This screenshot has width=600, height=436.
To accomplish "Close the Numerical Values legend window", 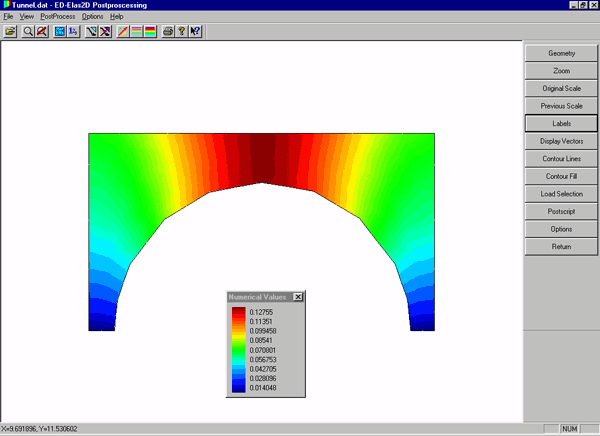I will click(298, 297).
